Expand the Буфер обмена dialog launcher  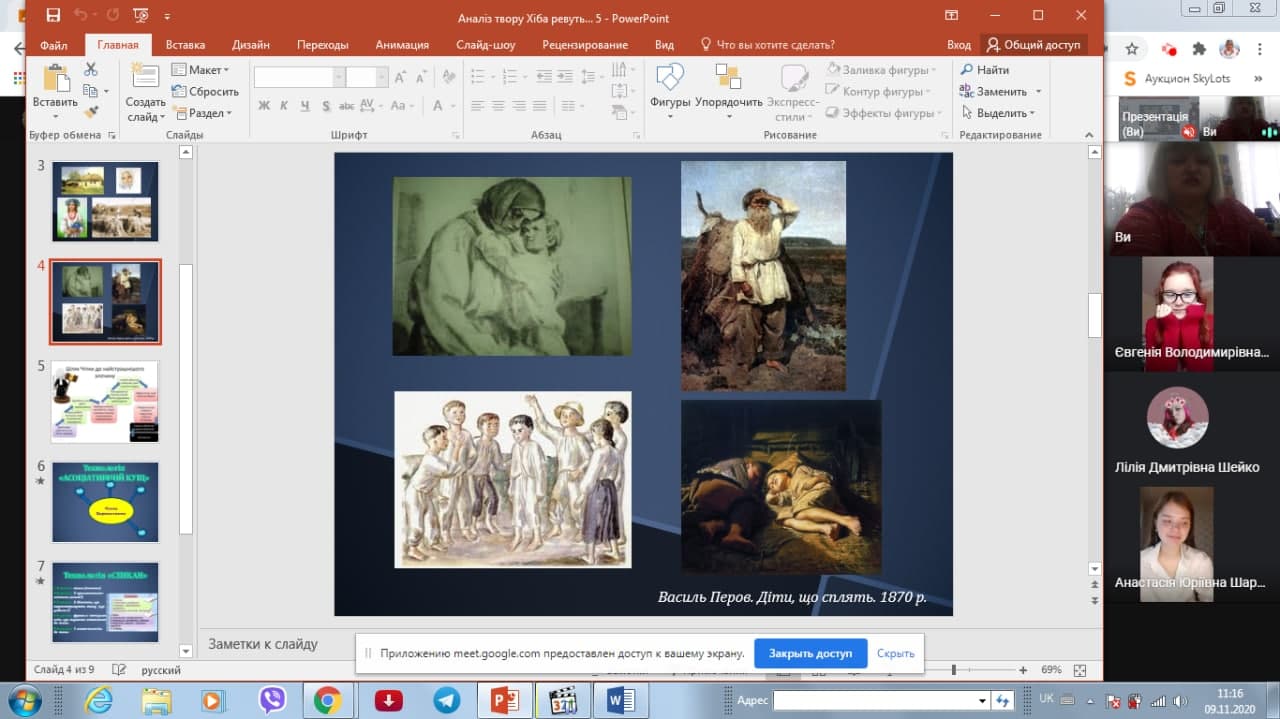(111, 135)
